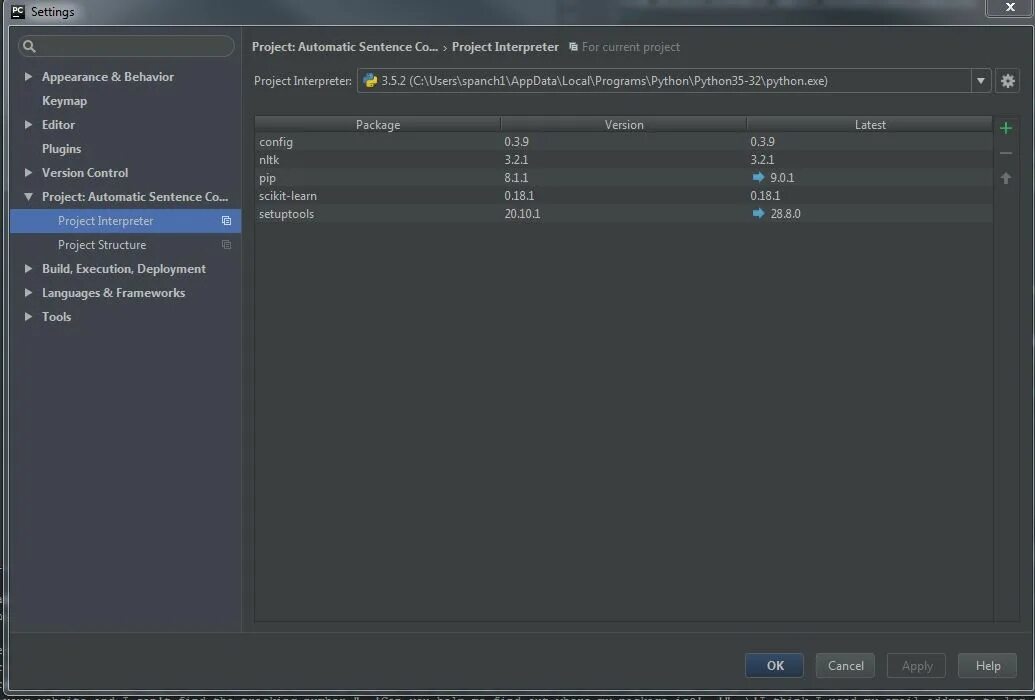1035x700 pixels.
Task: Click the settings search input field
Action: (126, 46)
